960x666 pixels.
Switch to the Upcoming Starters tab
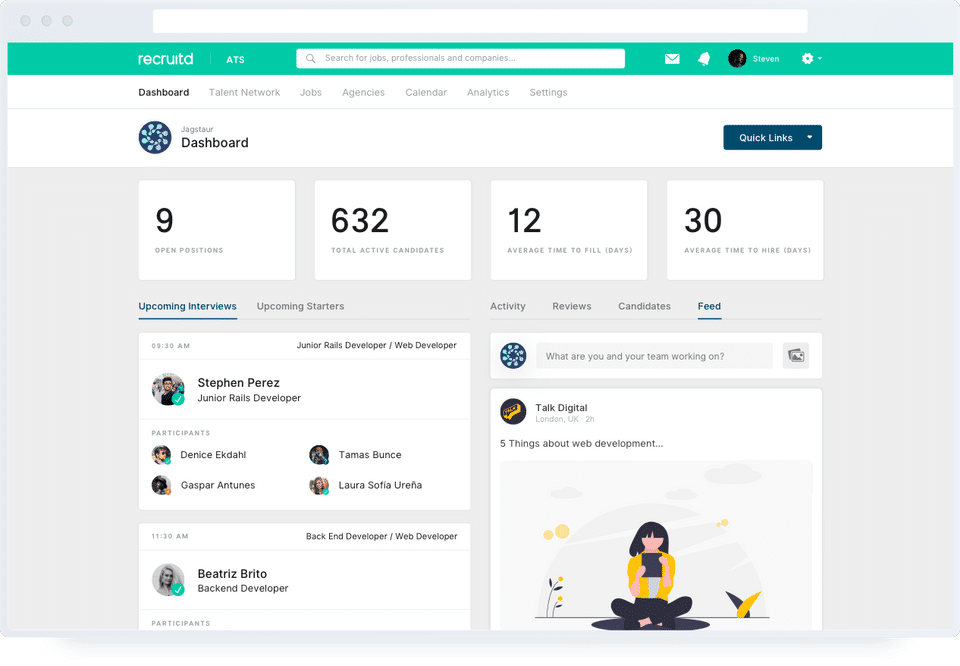300,306
